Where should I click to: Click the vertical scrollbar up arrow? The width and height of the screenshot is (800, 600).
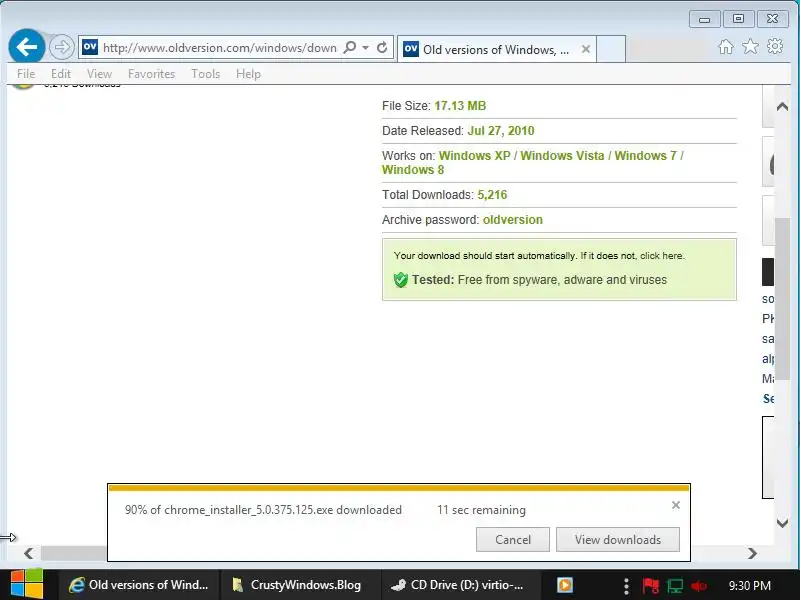tap(782, 107)
